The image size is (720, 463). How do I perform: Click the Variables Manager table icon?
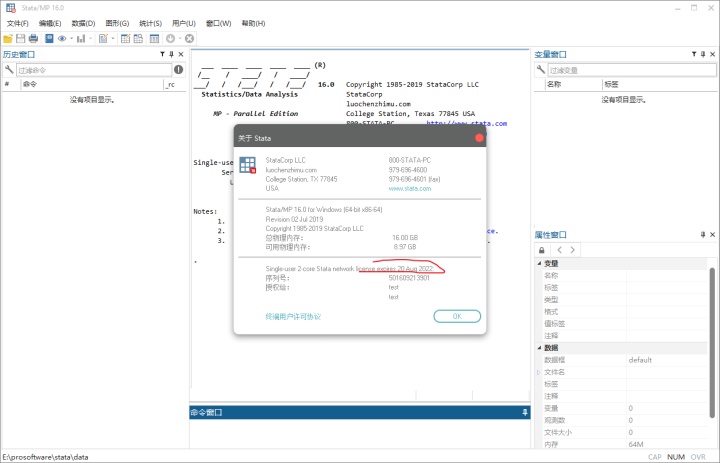[x=154, y=39]
